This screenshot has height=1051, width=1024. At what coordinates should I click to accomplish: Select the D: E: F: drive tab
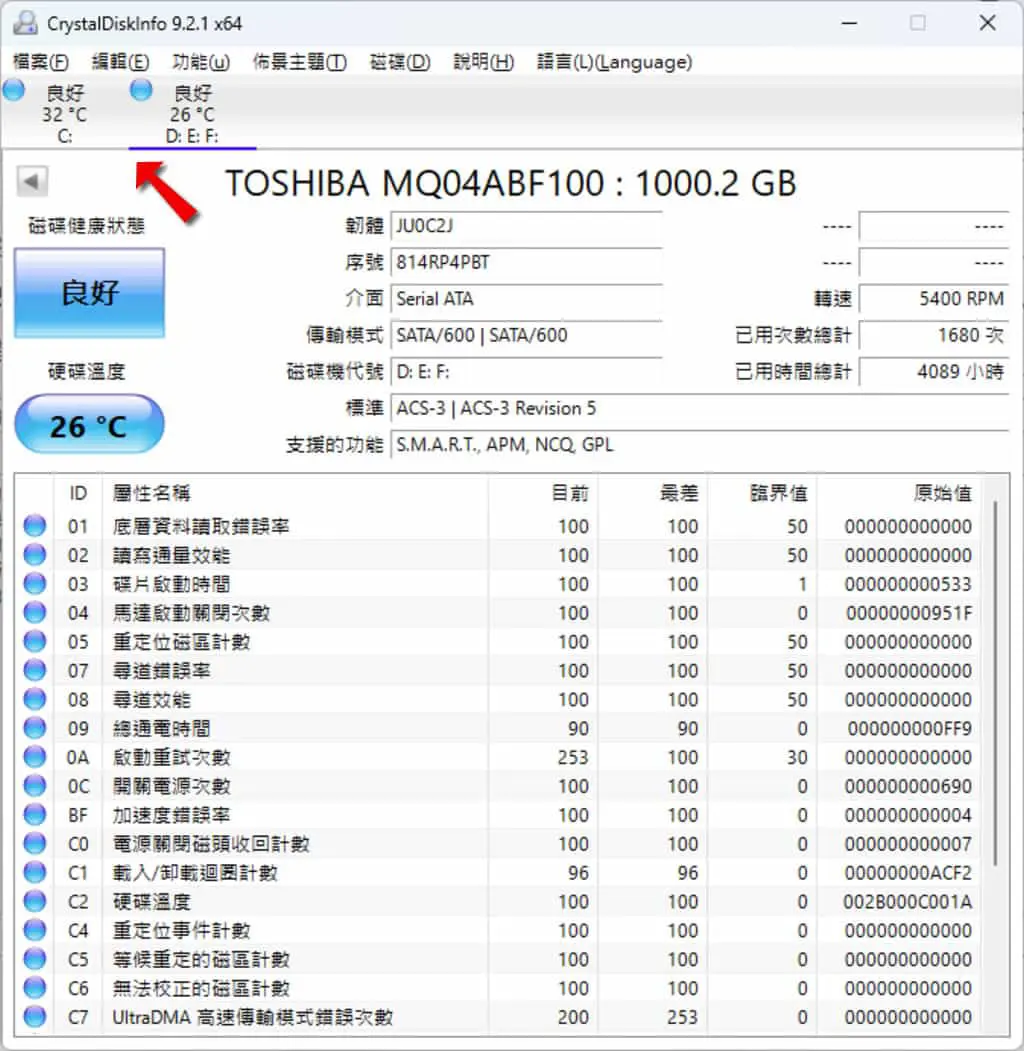(x=192, y=114)
